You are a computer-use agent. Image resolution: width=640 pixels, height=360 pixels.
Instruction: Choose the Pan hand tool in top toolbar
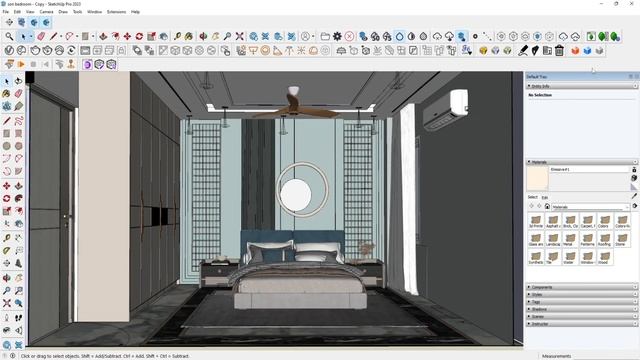coord(215,36)
